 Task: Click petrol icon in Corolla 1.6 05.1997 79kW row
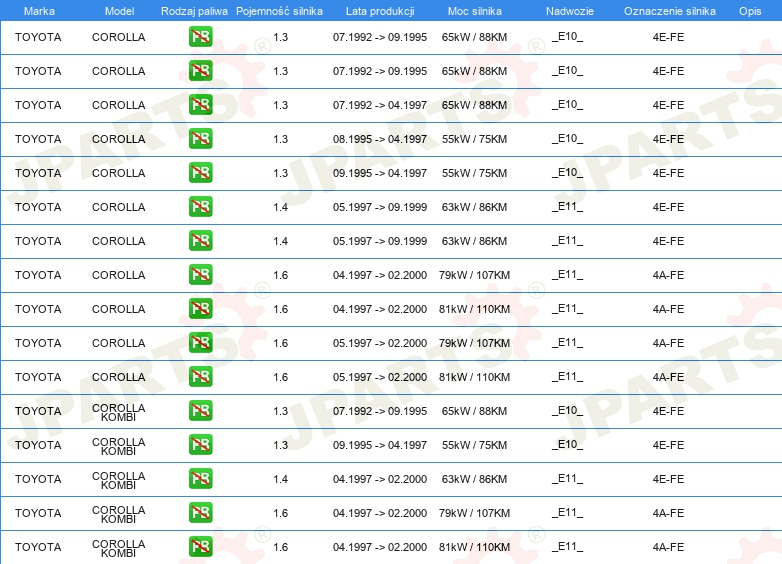[200, 343]
